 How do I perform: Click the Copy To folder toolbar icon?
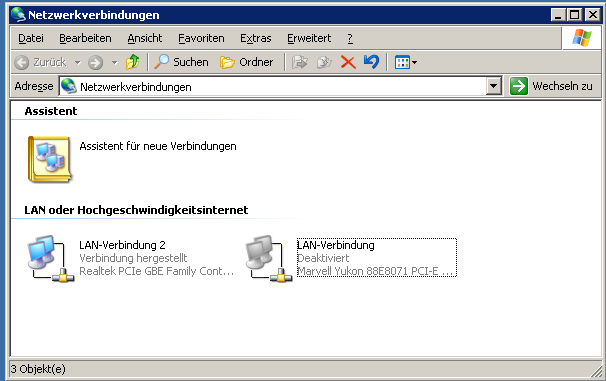[x=324, y=62]
